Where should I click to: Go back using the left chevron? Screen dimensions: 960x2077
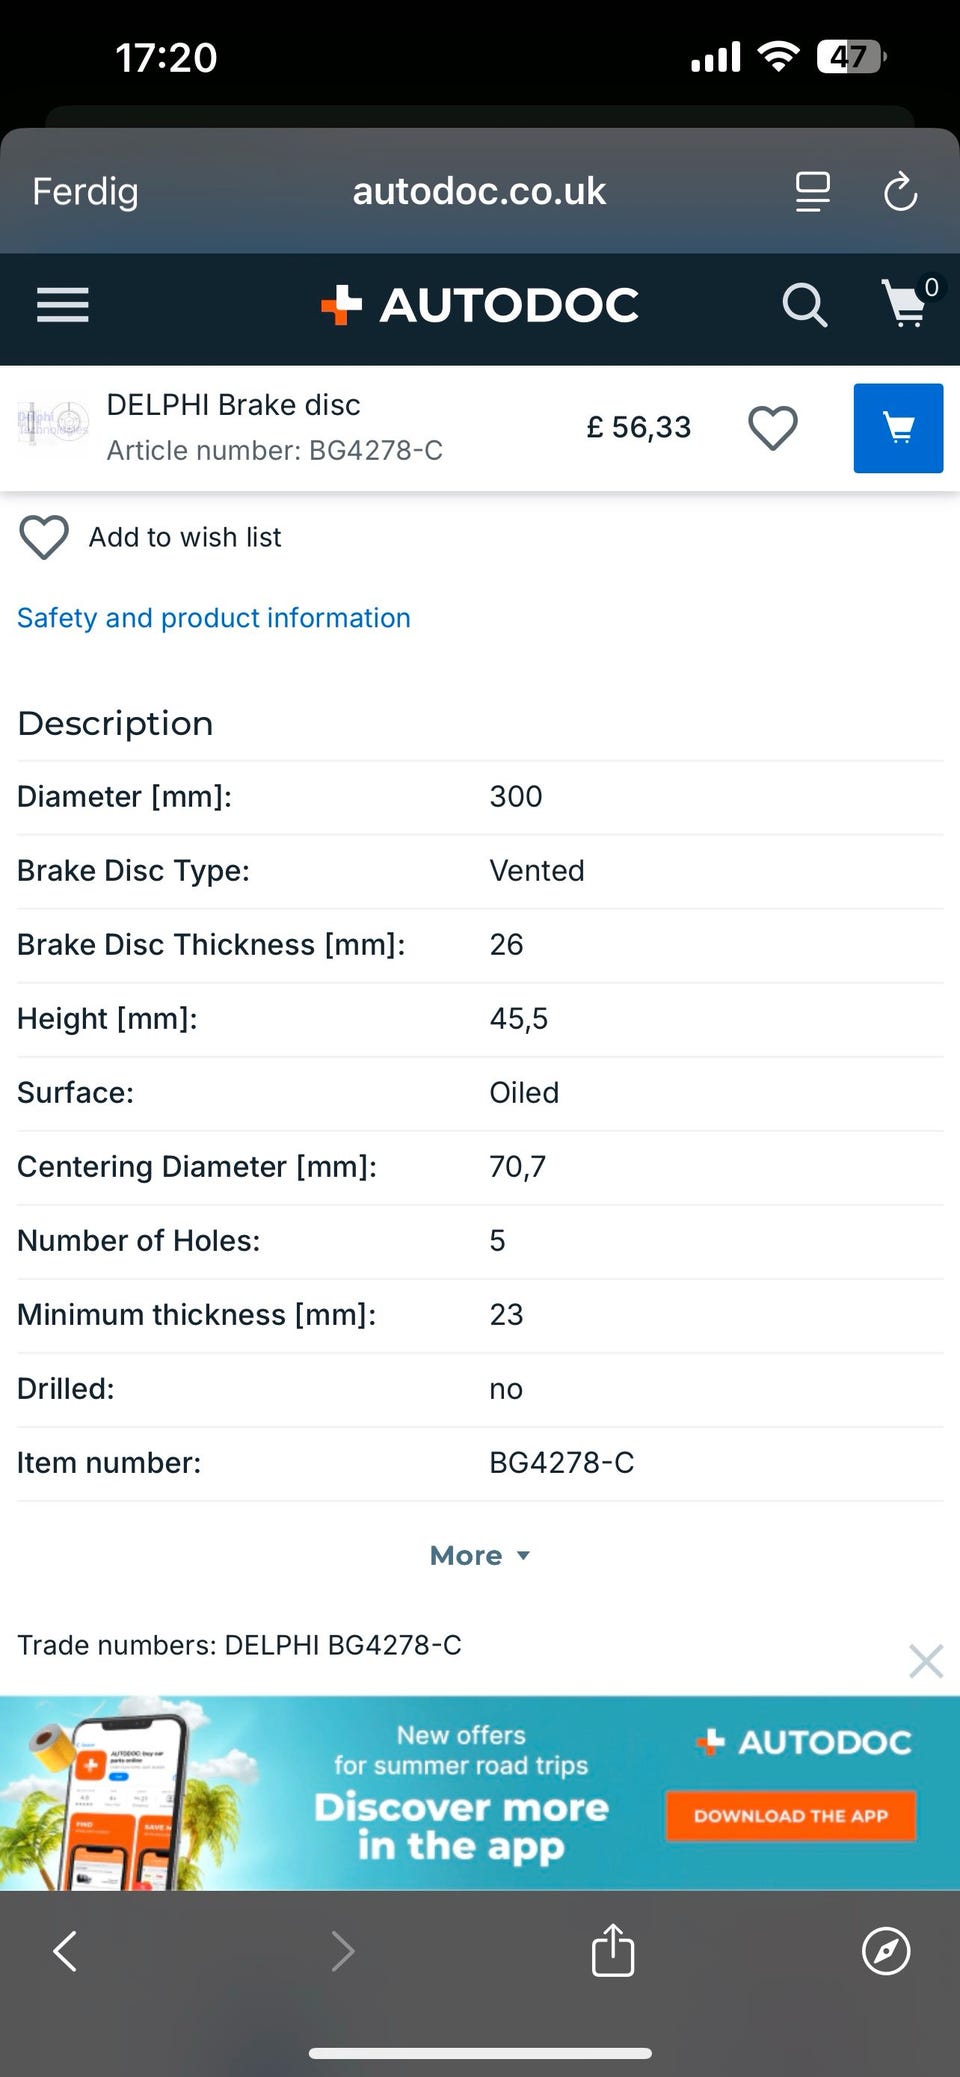(x=66, y=1950)
